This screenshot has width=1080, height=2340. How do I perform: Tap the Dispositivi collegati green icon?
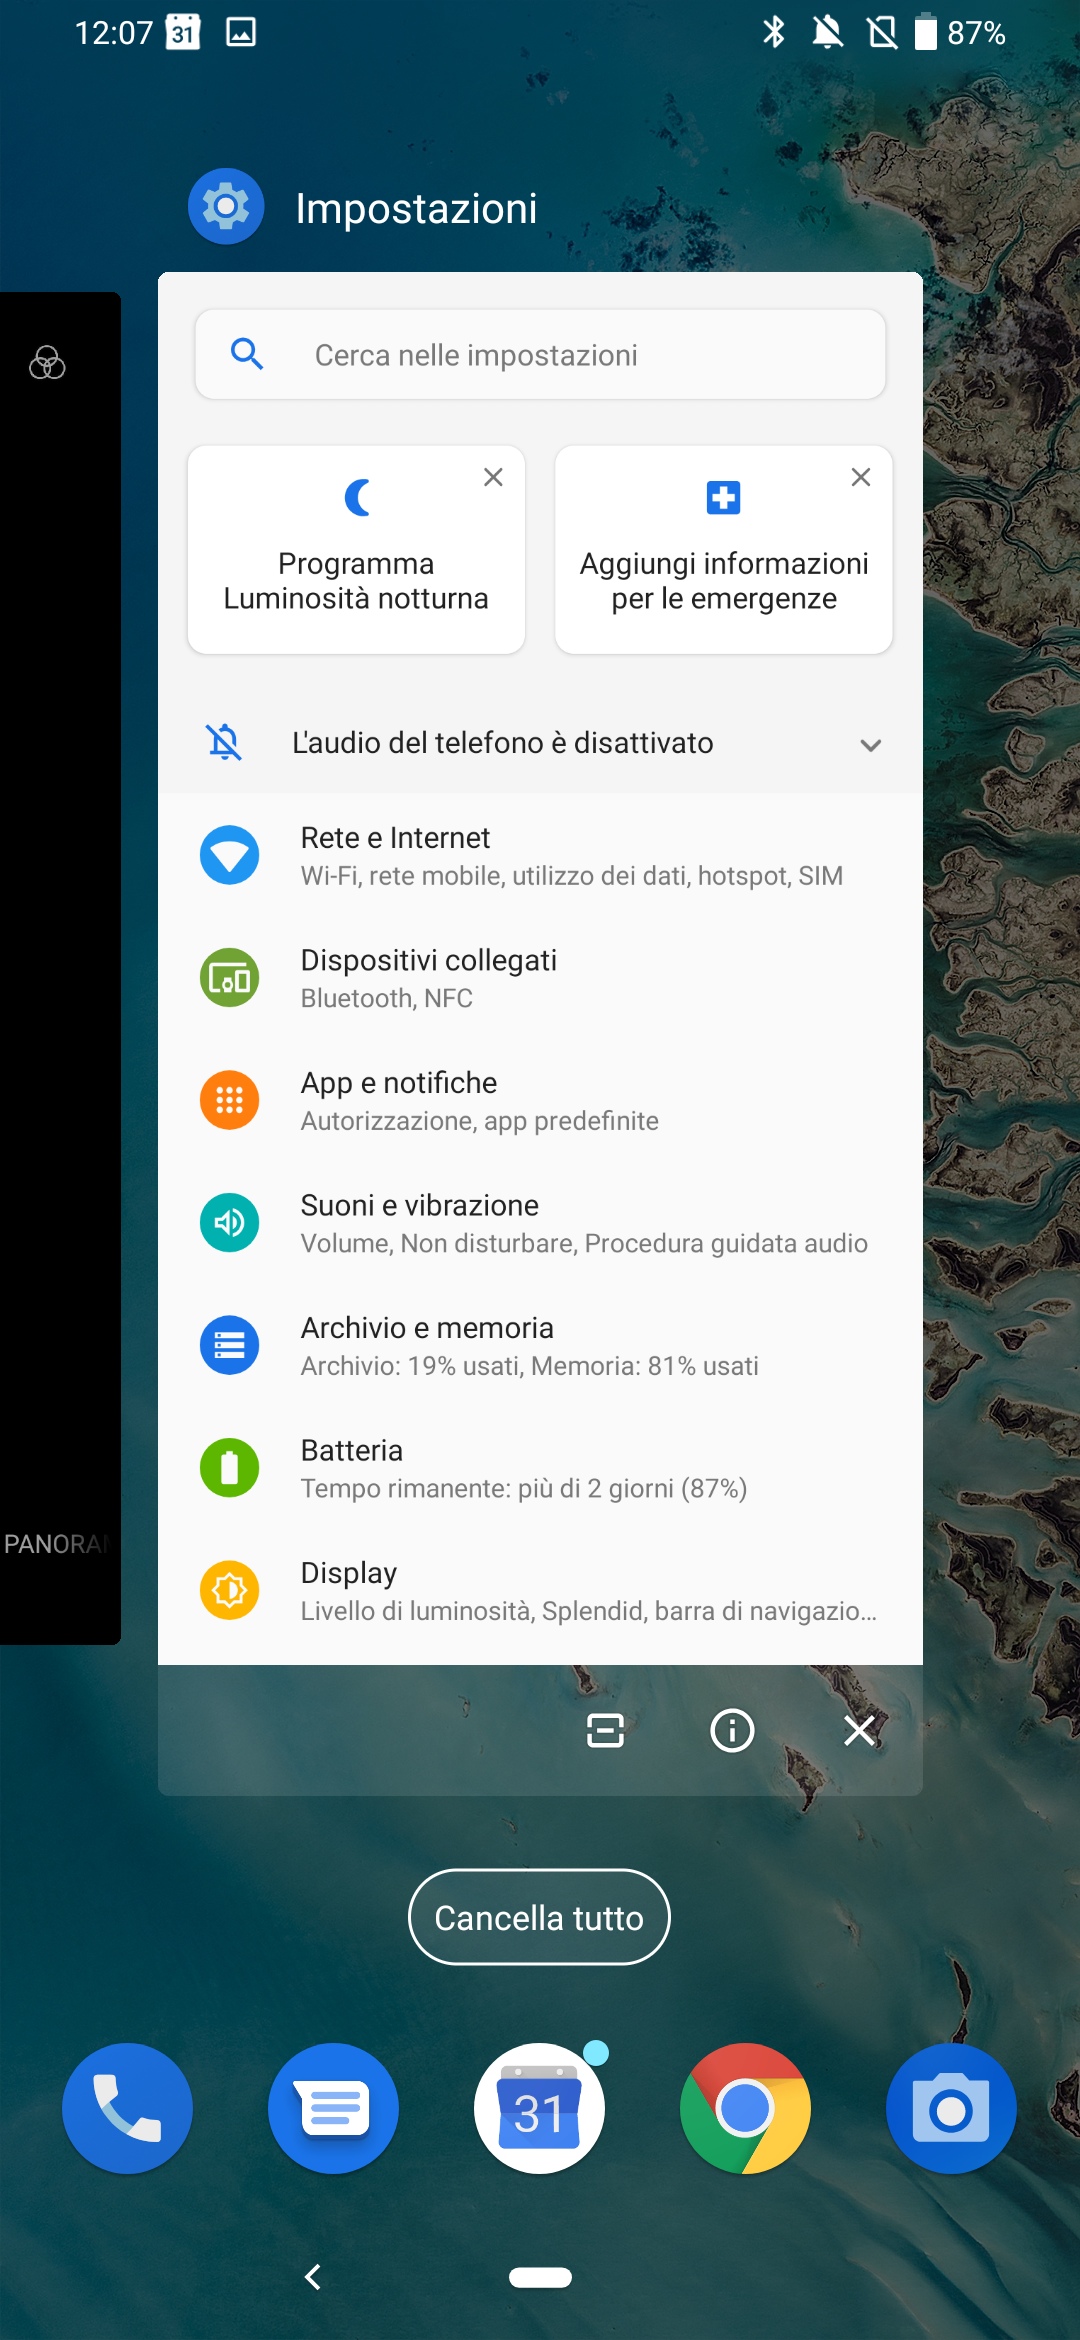coord(229,978)
